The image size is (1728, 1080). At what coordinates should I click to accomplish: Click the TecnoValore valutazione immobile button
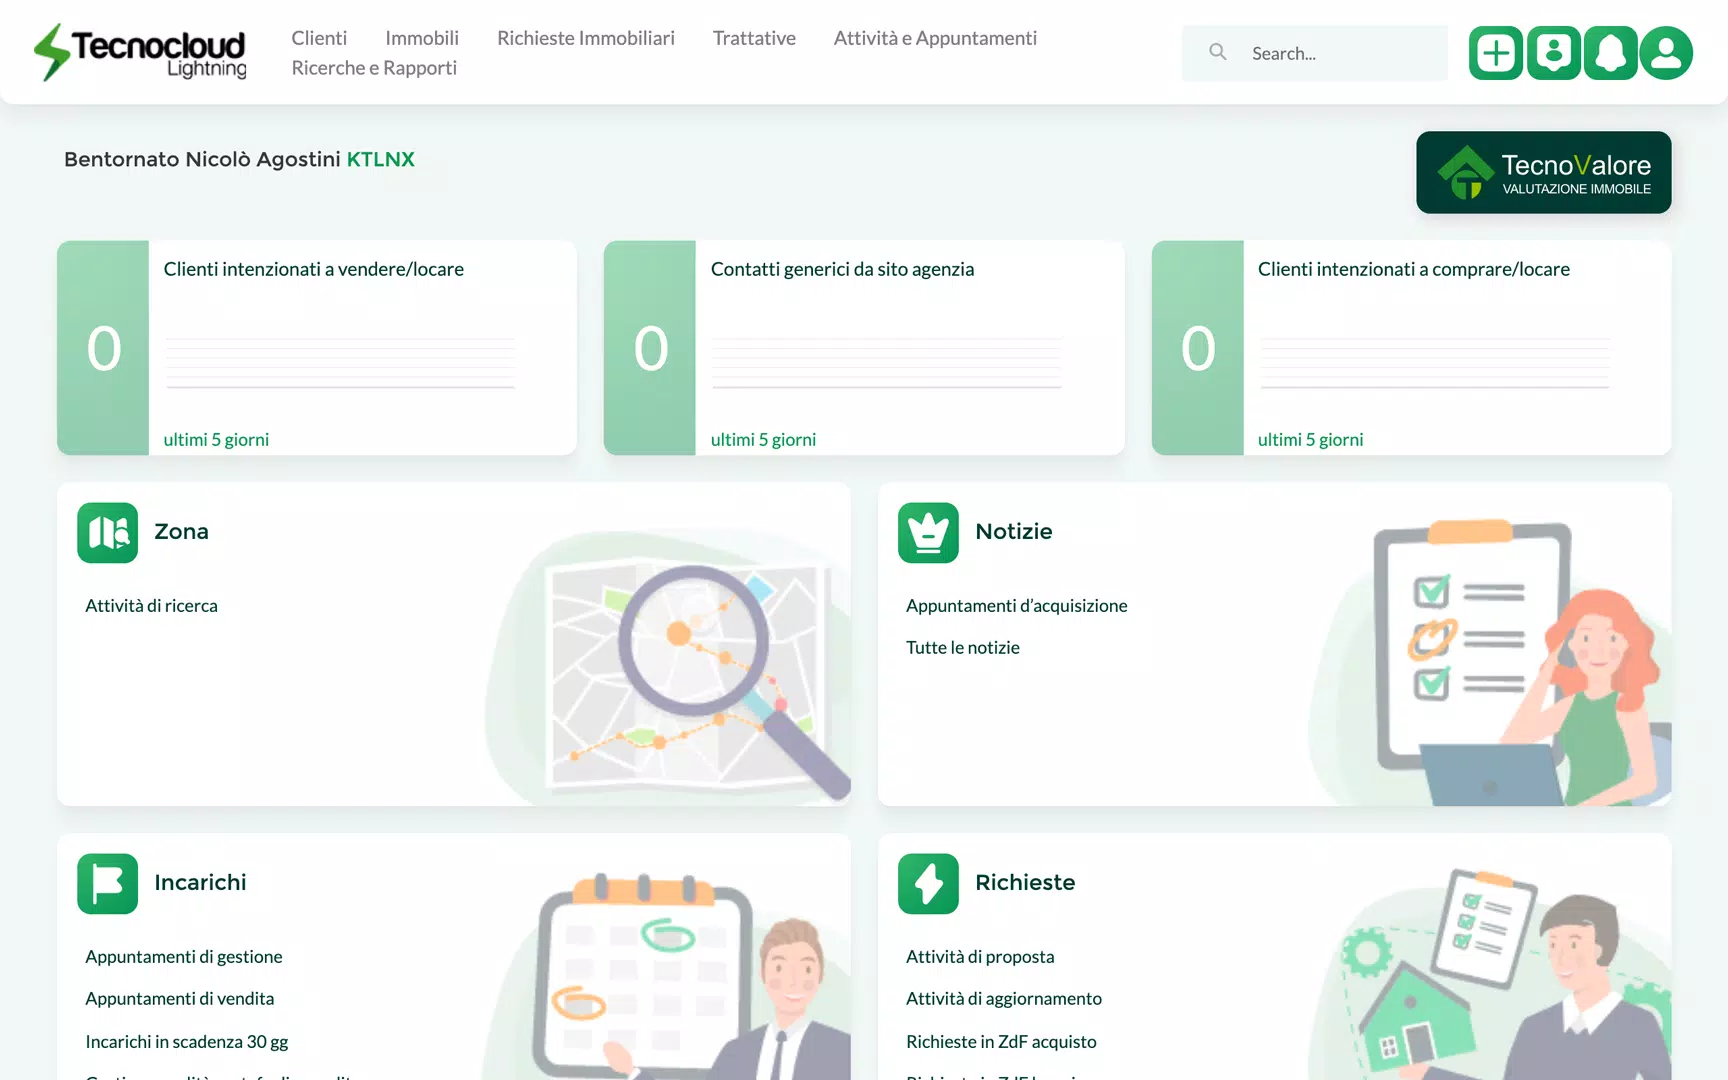(1543, 172)
